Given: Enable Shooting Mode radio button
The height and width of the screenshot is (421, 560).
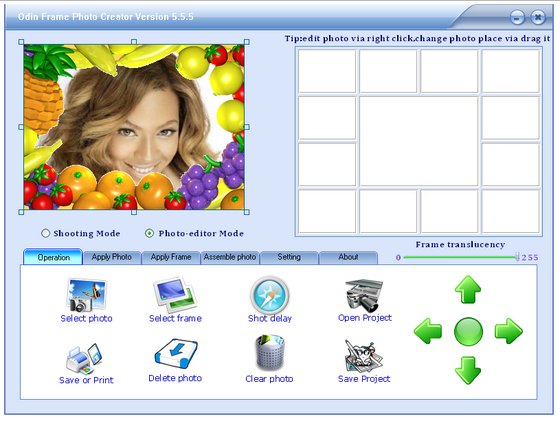Looking at the screenshot, I should pyautogui.click(x=45, y=233).
